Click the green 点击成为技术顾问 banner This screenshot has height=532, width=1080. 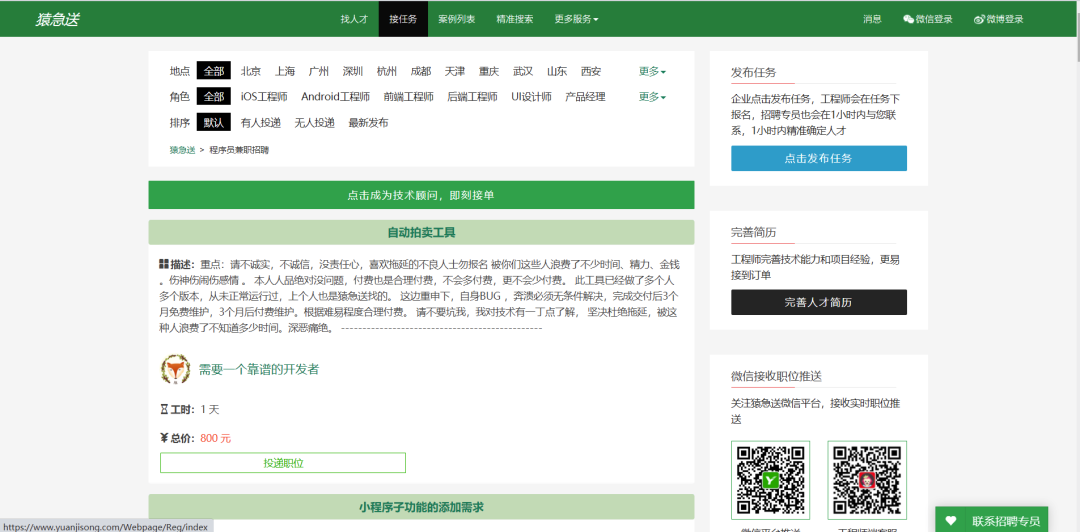(421, 195)
